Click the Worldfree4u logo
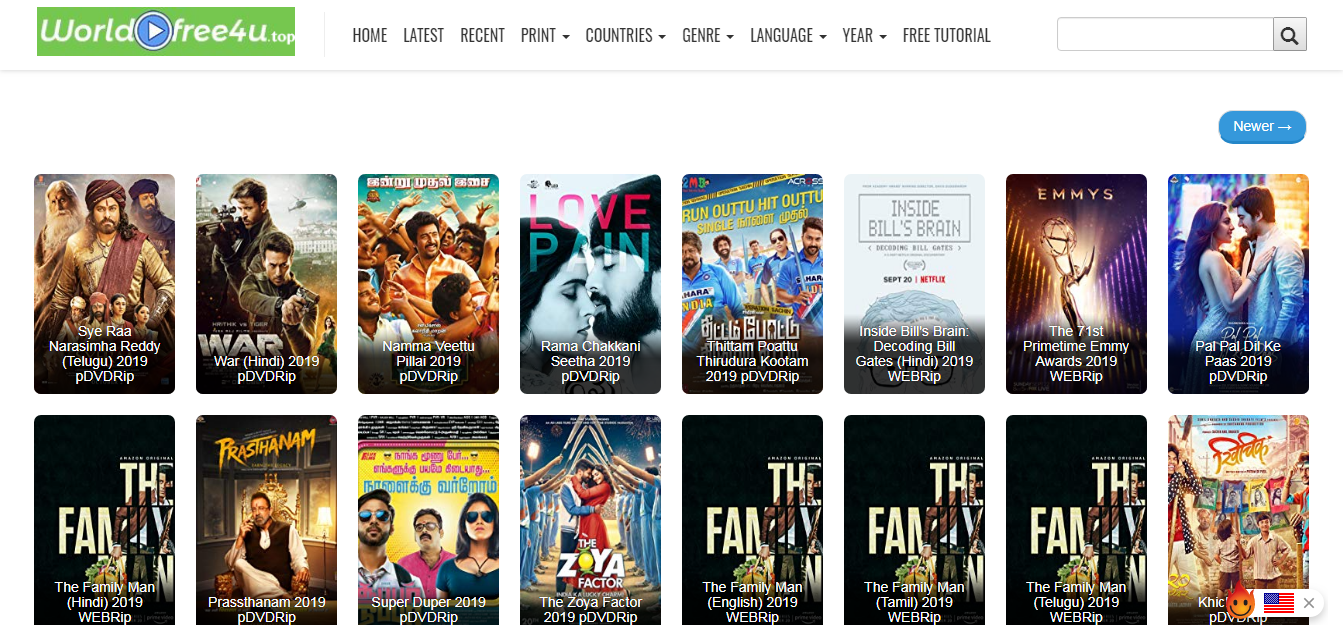The width and height of the screenshot is (1343, 625). point(166,32)
